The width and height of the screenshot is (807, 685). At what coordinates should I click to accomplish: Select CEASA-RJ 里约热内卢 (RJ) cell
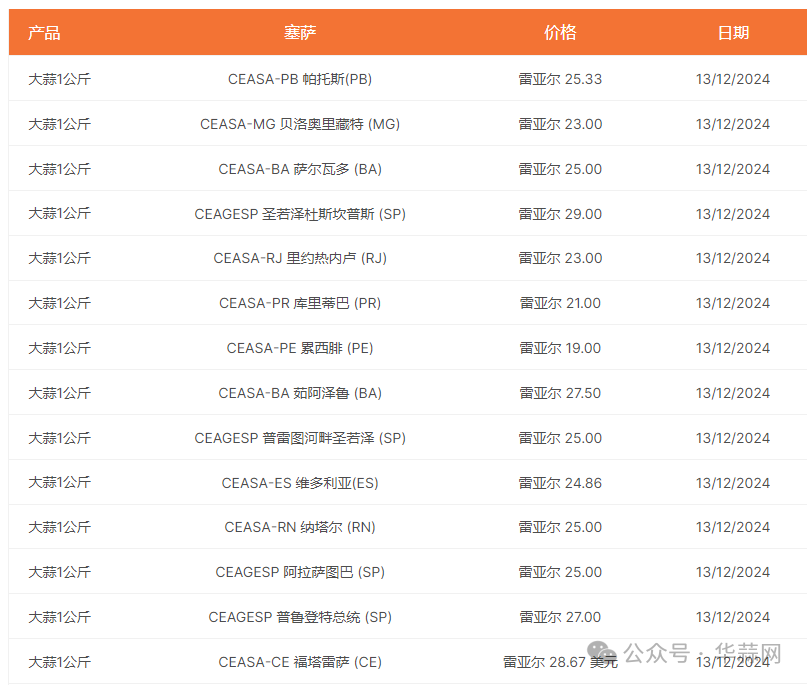(x=300, y=258)
